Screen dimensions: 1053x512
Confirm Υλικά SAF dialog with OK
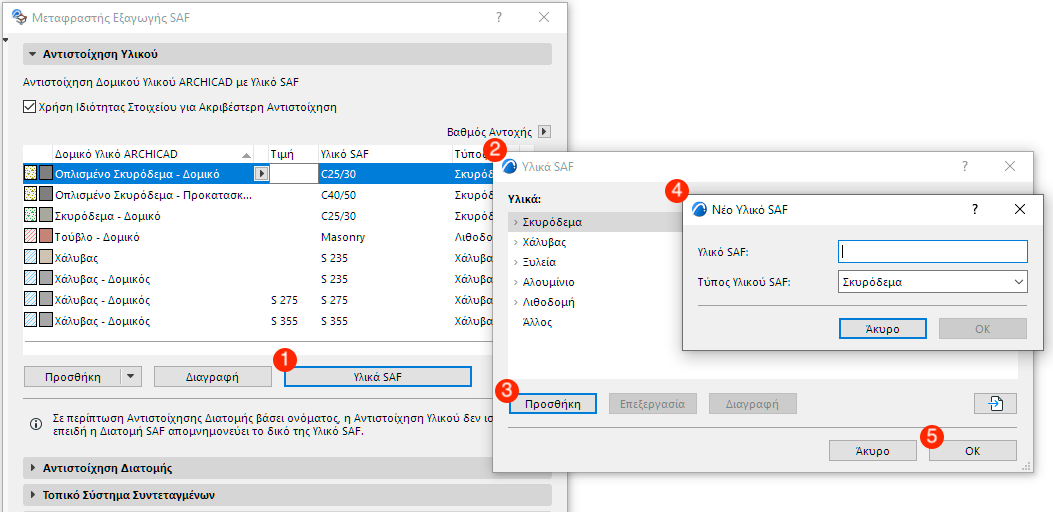tap(972, 451)
